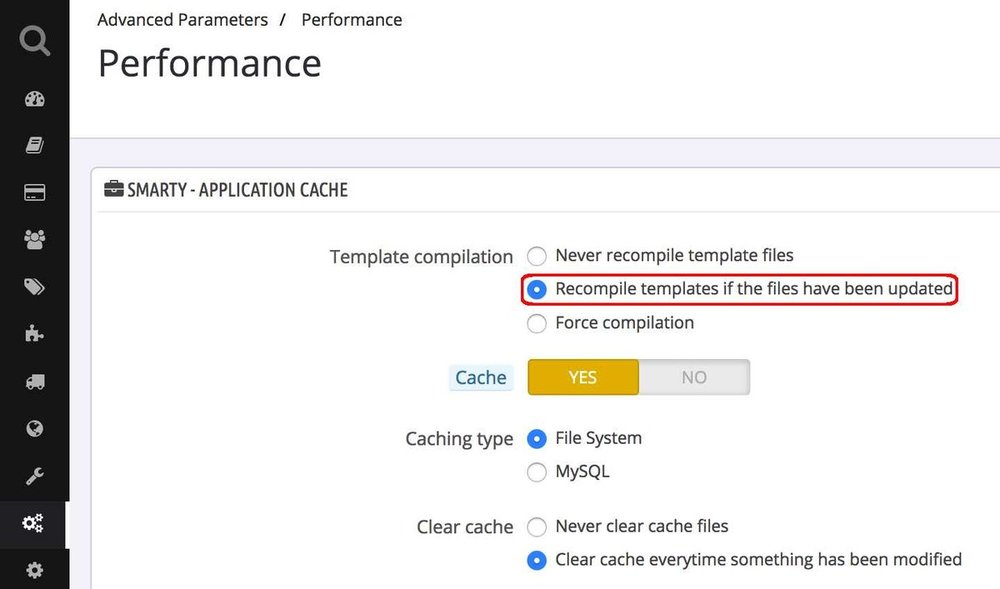Open the Dashboard gauge icon
This screenshot has height=589, width=1000.
[35, 100]
